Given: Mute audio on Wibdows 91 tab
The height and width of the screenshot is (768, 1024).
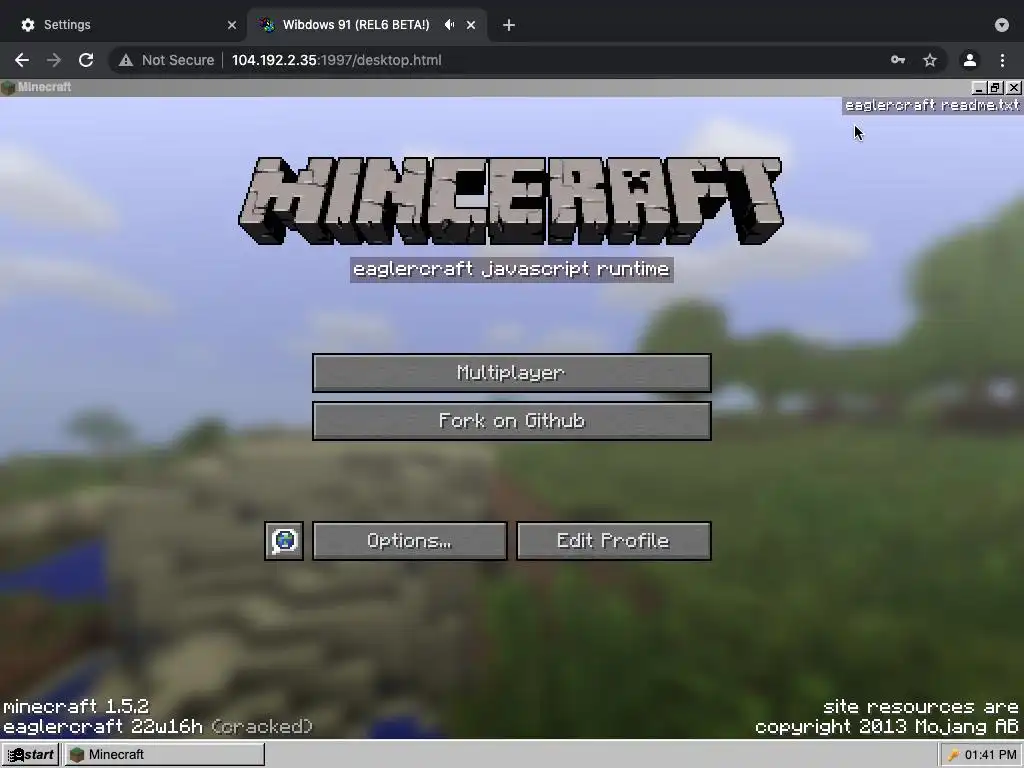Looking at the screenshot, I should pyautogui.click(x=449, y=25).
